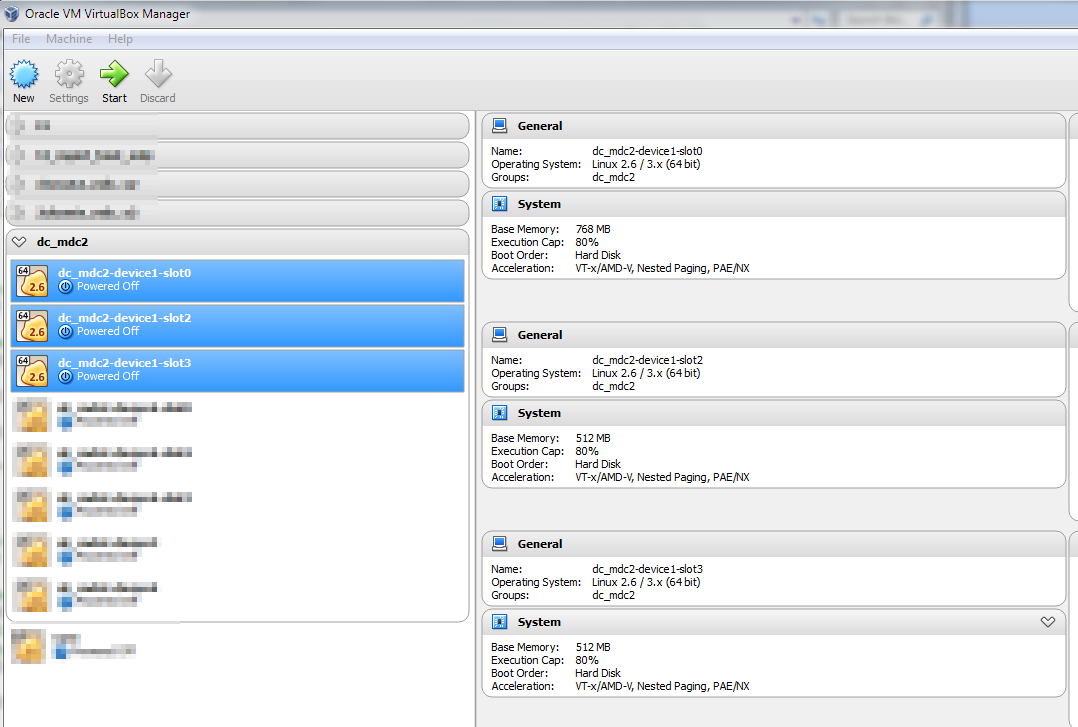The height and width of the screenshot is (727, 1078).
Task: Collapse the dc_mdc2 group chevron
Action: (x=19, y=242)
